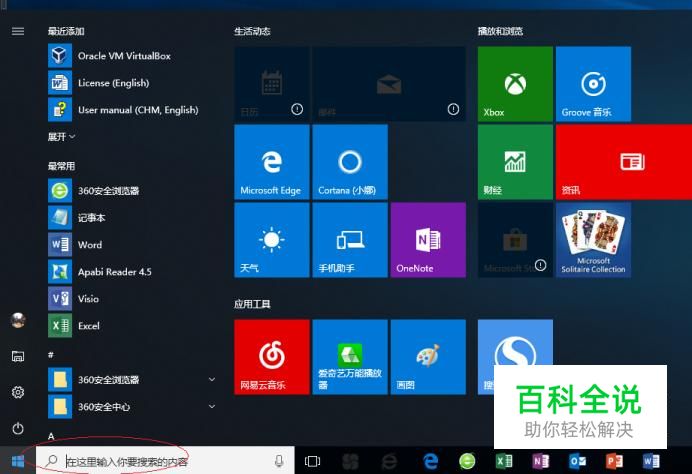Open Task View on the taskbar
Viewport: 692px width, 474px height.
coord(312,462)
